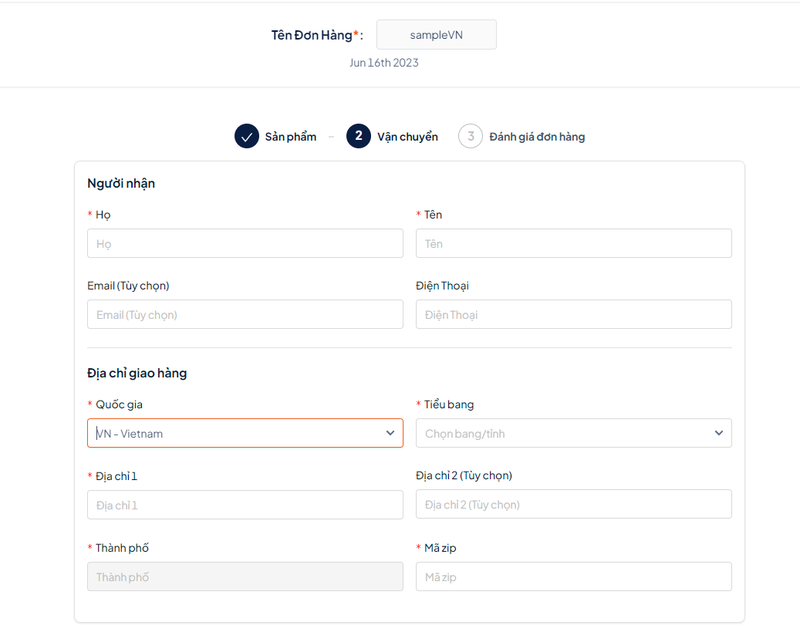Click the Địa chỉ 1 input field
800x633 pixels.
[x=245, y=505]
